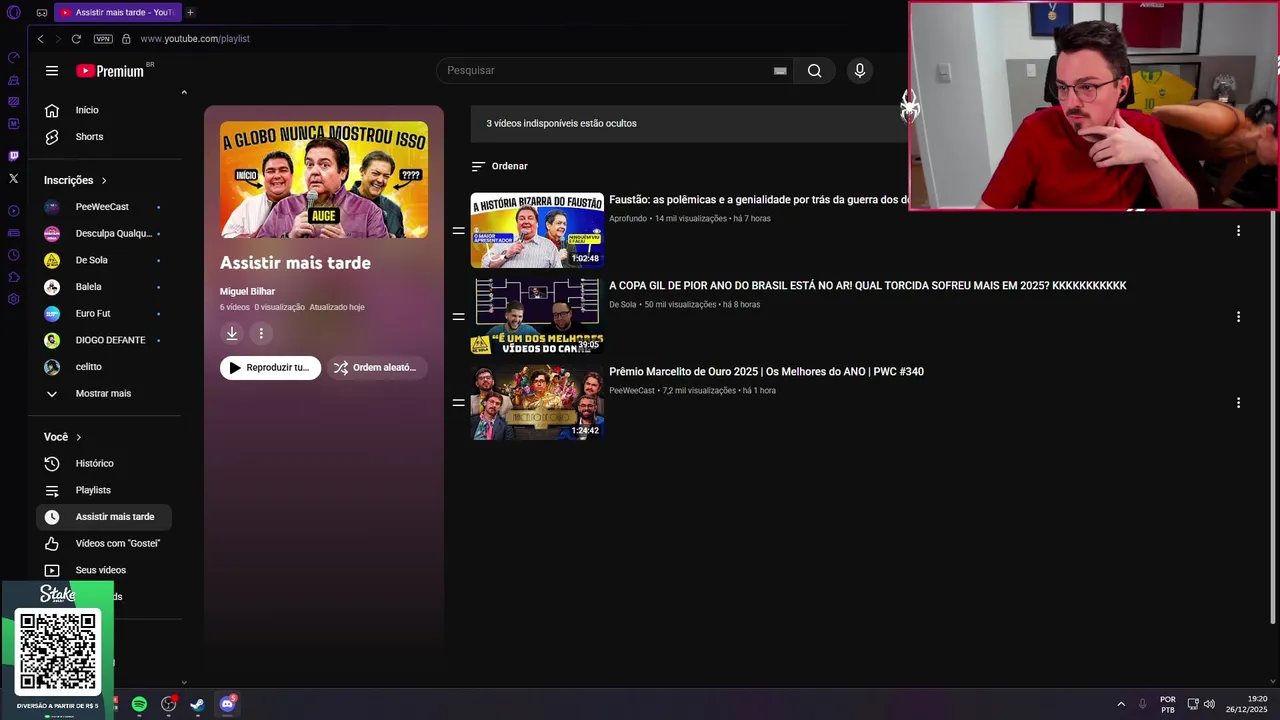
Task: Expand the Você section chevron
Action: pyautogui.click(x=79, y=437)
